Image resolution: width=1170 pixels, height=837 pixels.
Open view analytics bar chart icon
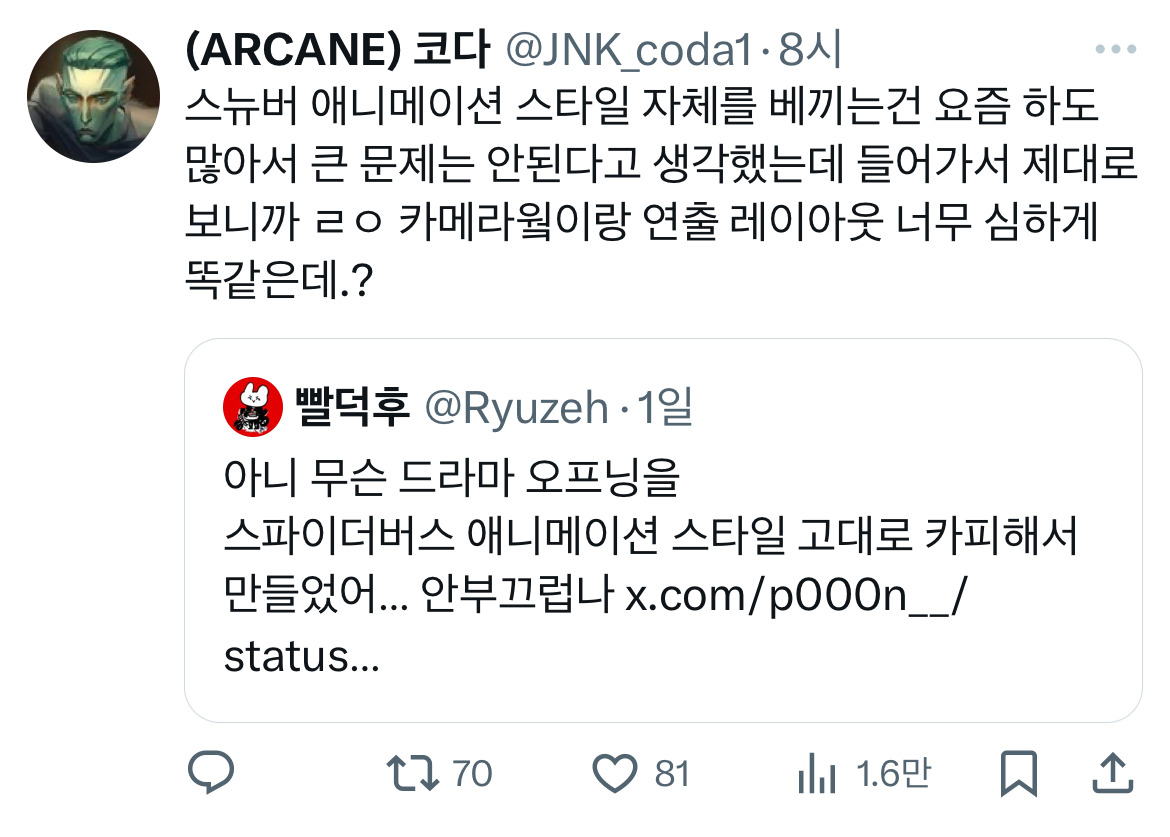pos(816,774)
